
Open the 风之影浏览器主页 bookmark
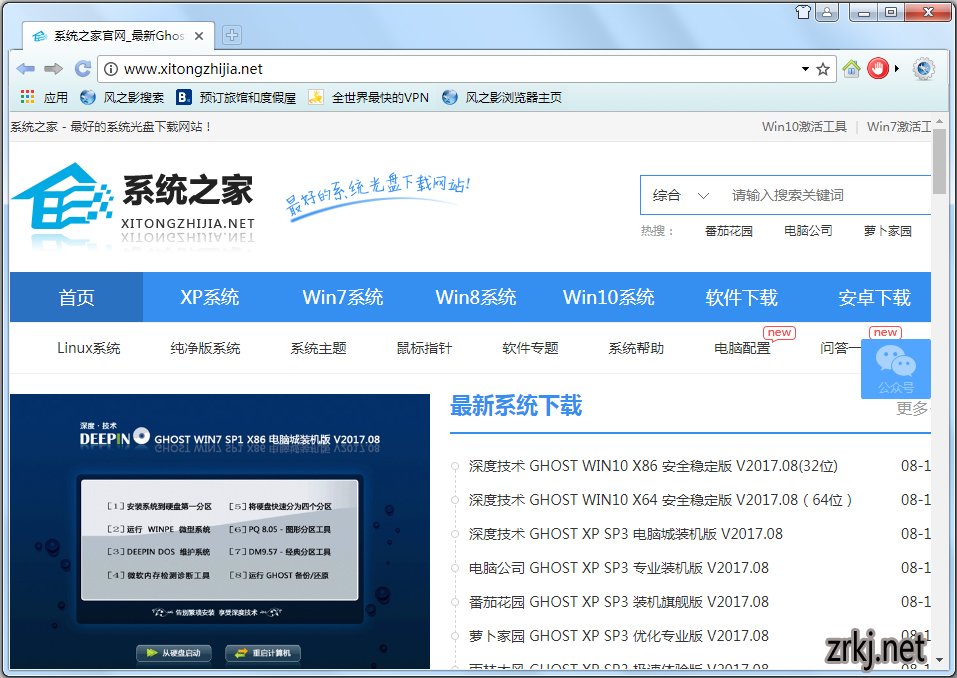click(502, 97)
